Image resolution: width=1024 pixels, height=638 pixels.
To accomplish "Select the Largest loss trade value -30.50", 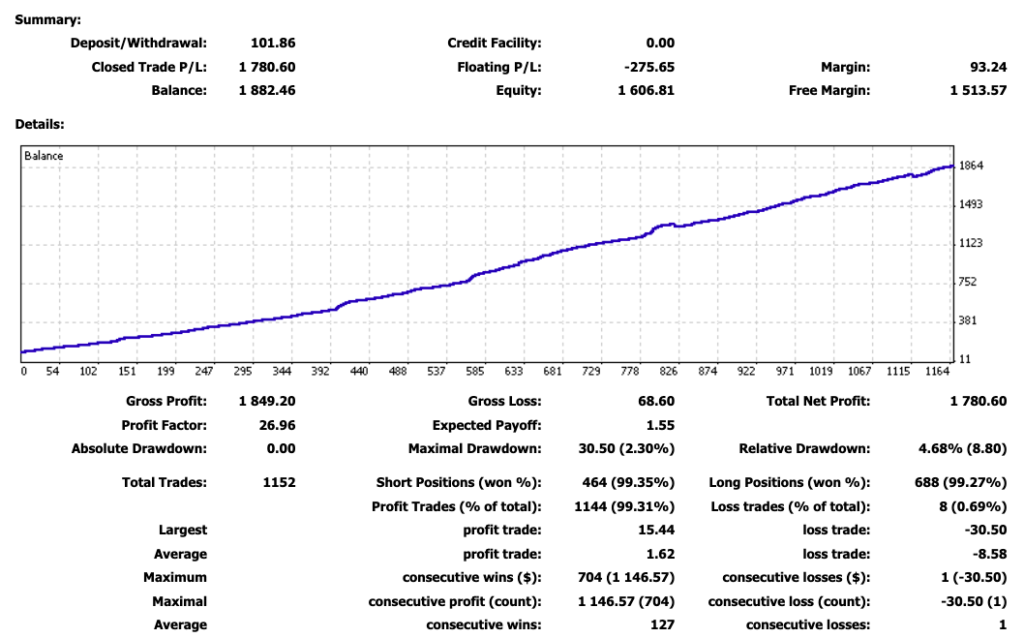I will click(985, 530).
